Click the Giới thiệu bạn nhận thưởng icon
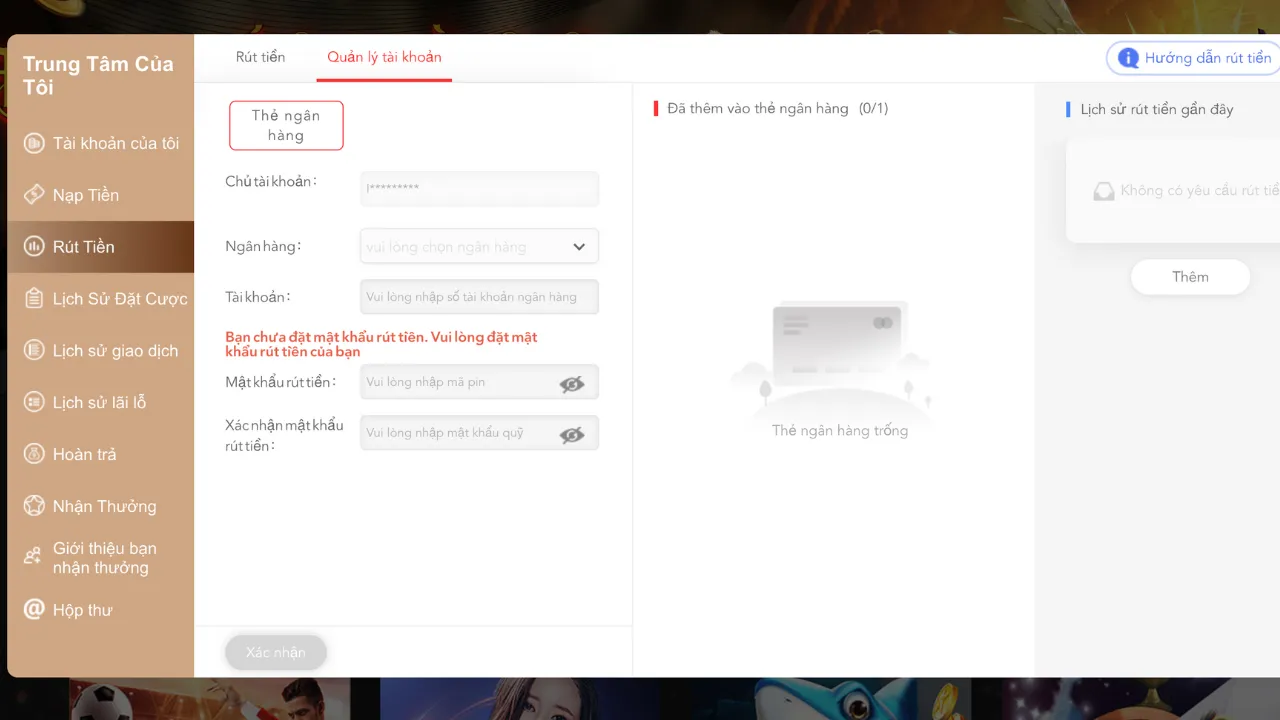Screen dimensions: 1280x720 click(x=34, y=558)
